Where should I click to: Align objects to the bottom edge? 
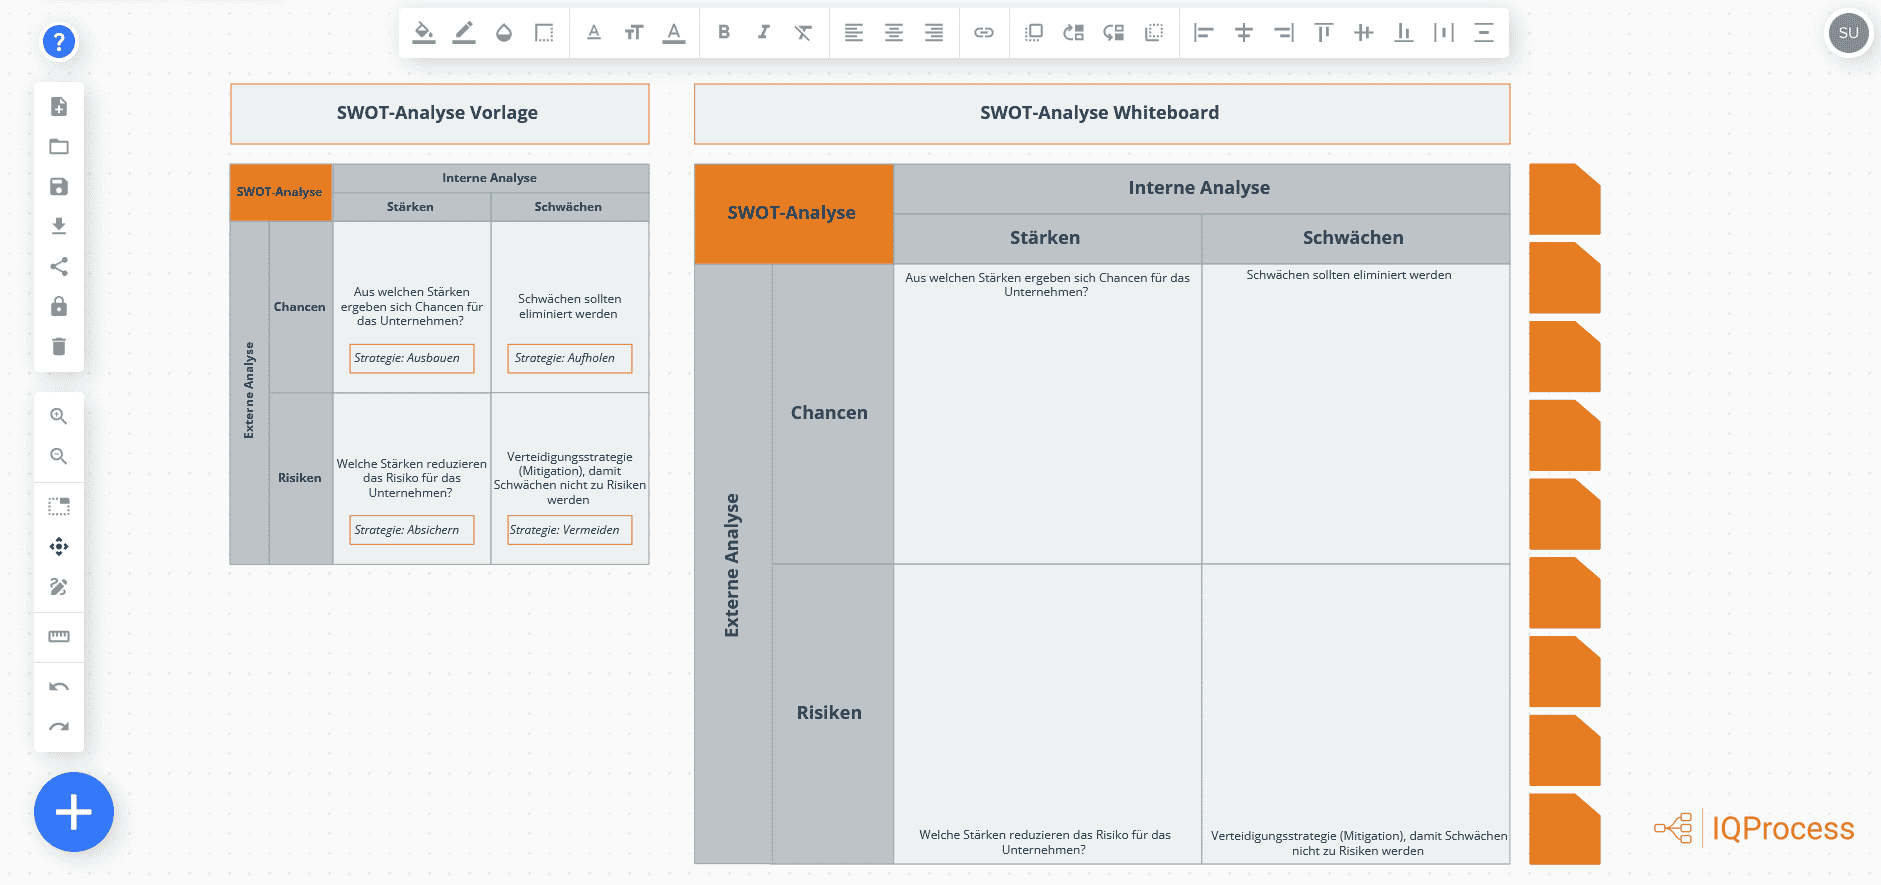click(x=1404, y=33)
